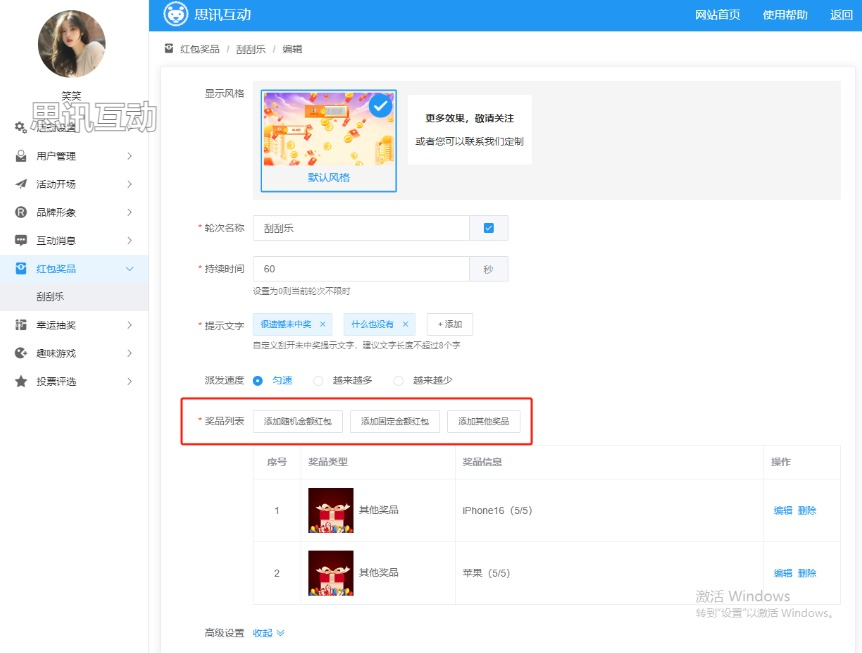862x653 pixels.
Task: Select the 匀速 radio option
Action: [x=257, y=380]
